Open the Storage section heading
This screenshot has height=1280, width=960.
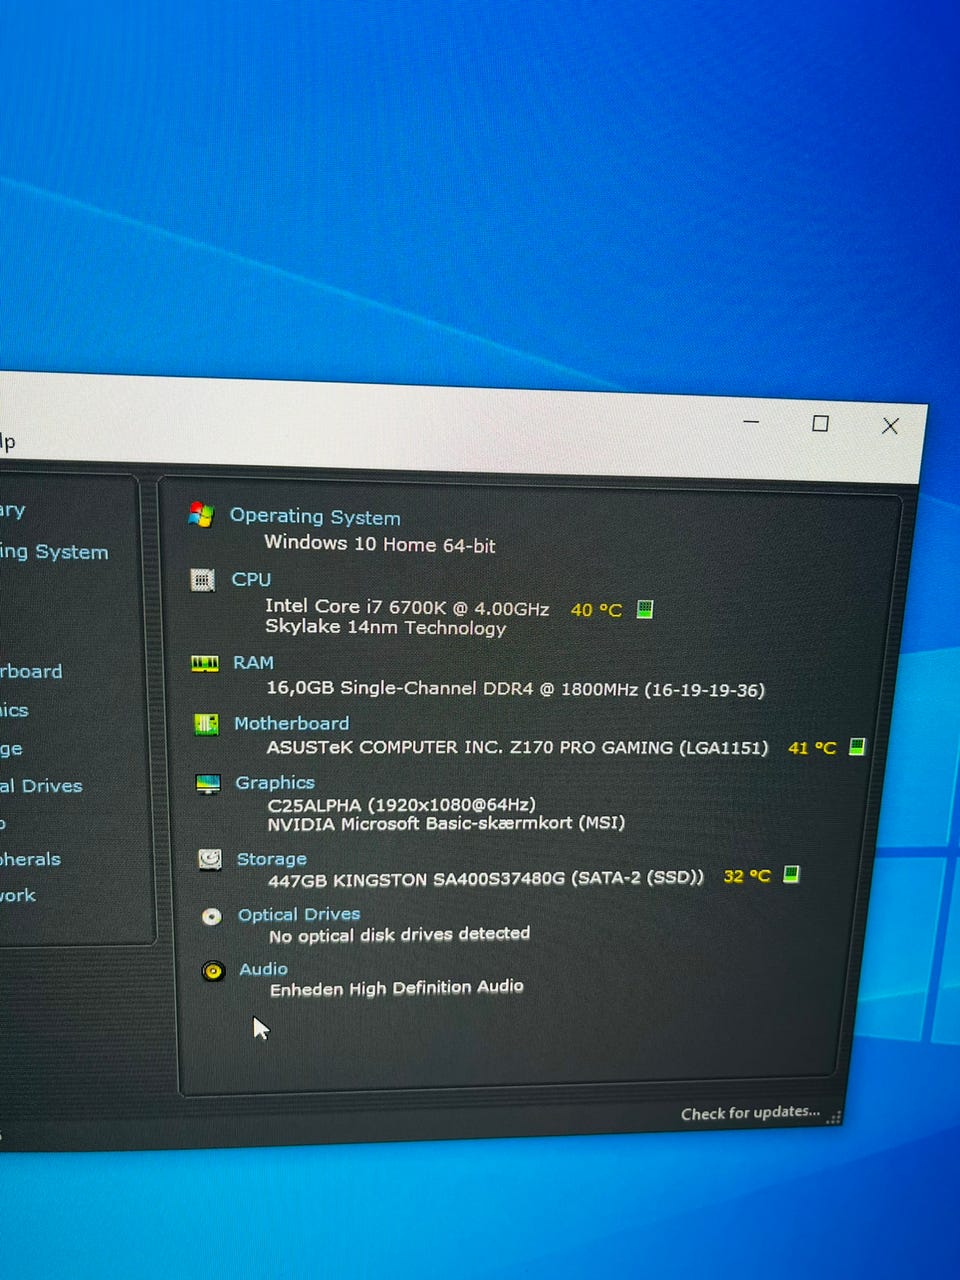coord(271,859)
